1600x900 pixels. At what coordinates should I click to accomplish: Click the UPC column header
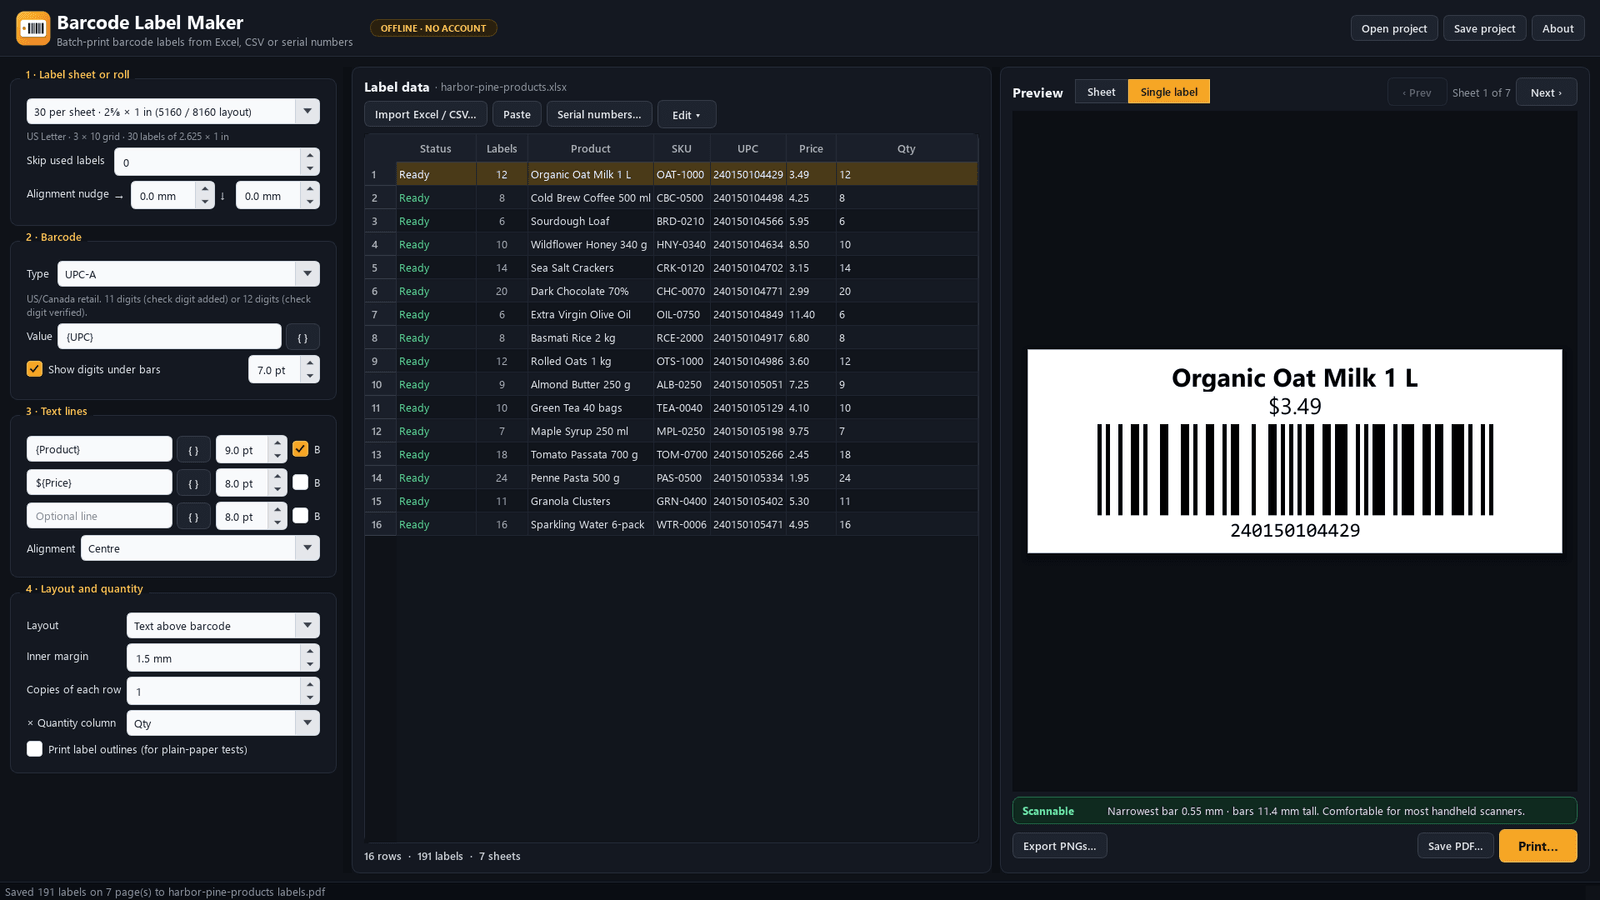tap(748, 149)
